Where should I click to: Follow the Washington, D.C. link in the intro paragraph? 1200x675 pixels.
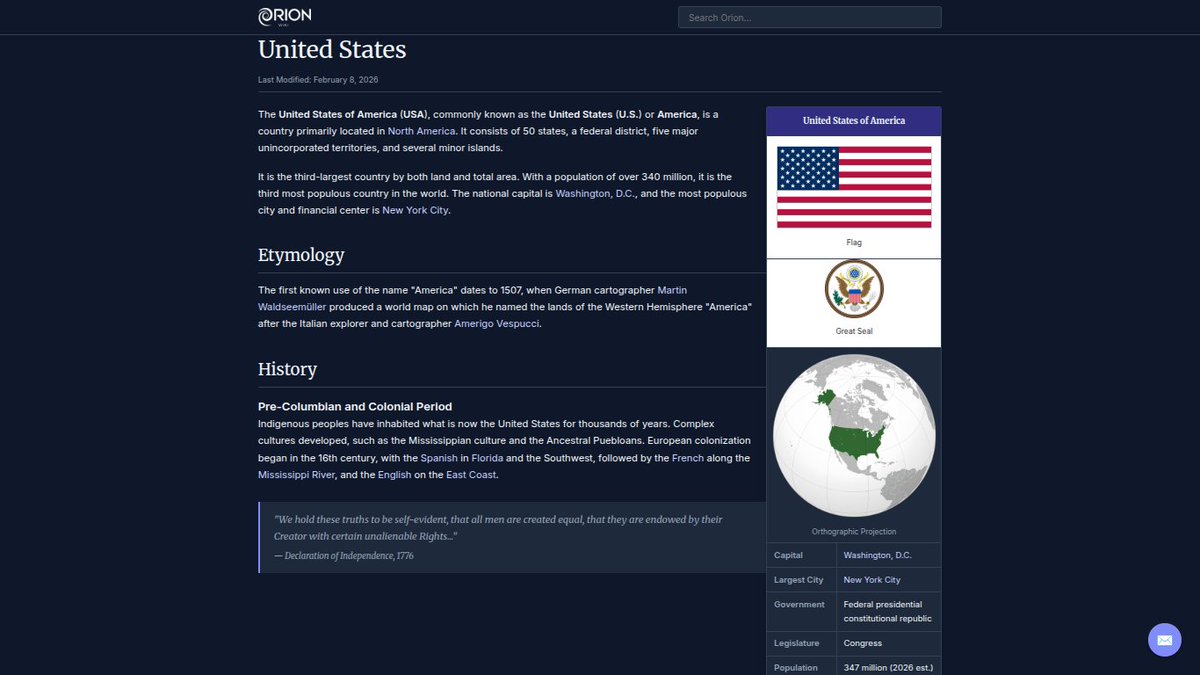pos(595,193)
